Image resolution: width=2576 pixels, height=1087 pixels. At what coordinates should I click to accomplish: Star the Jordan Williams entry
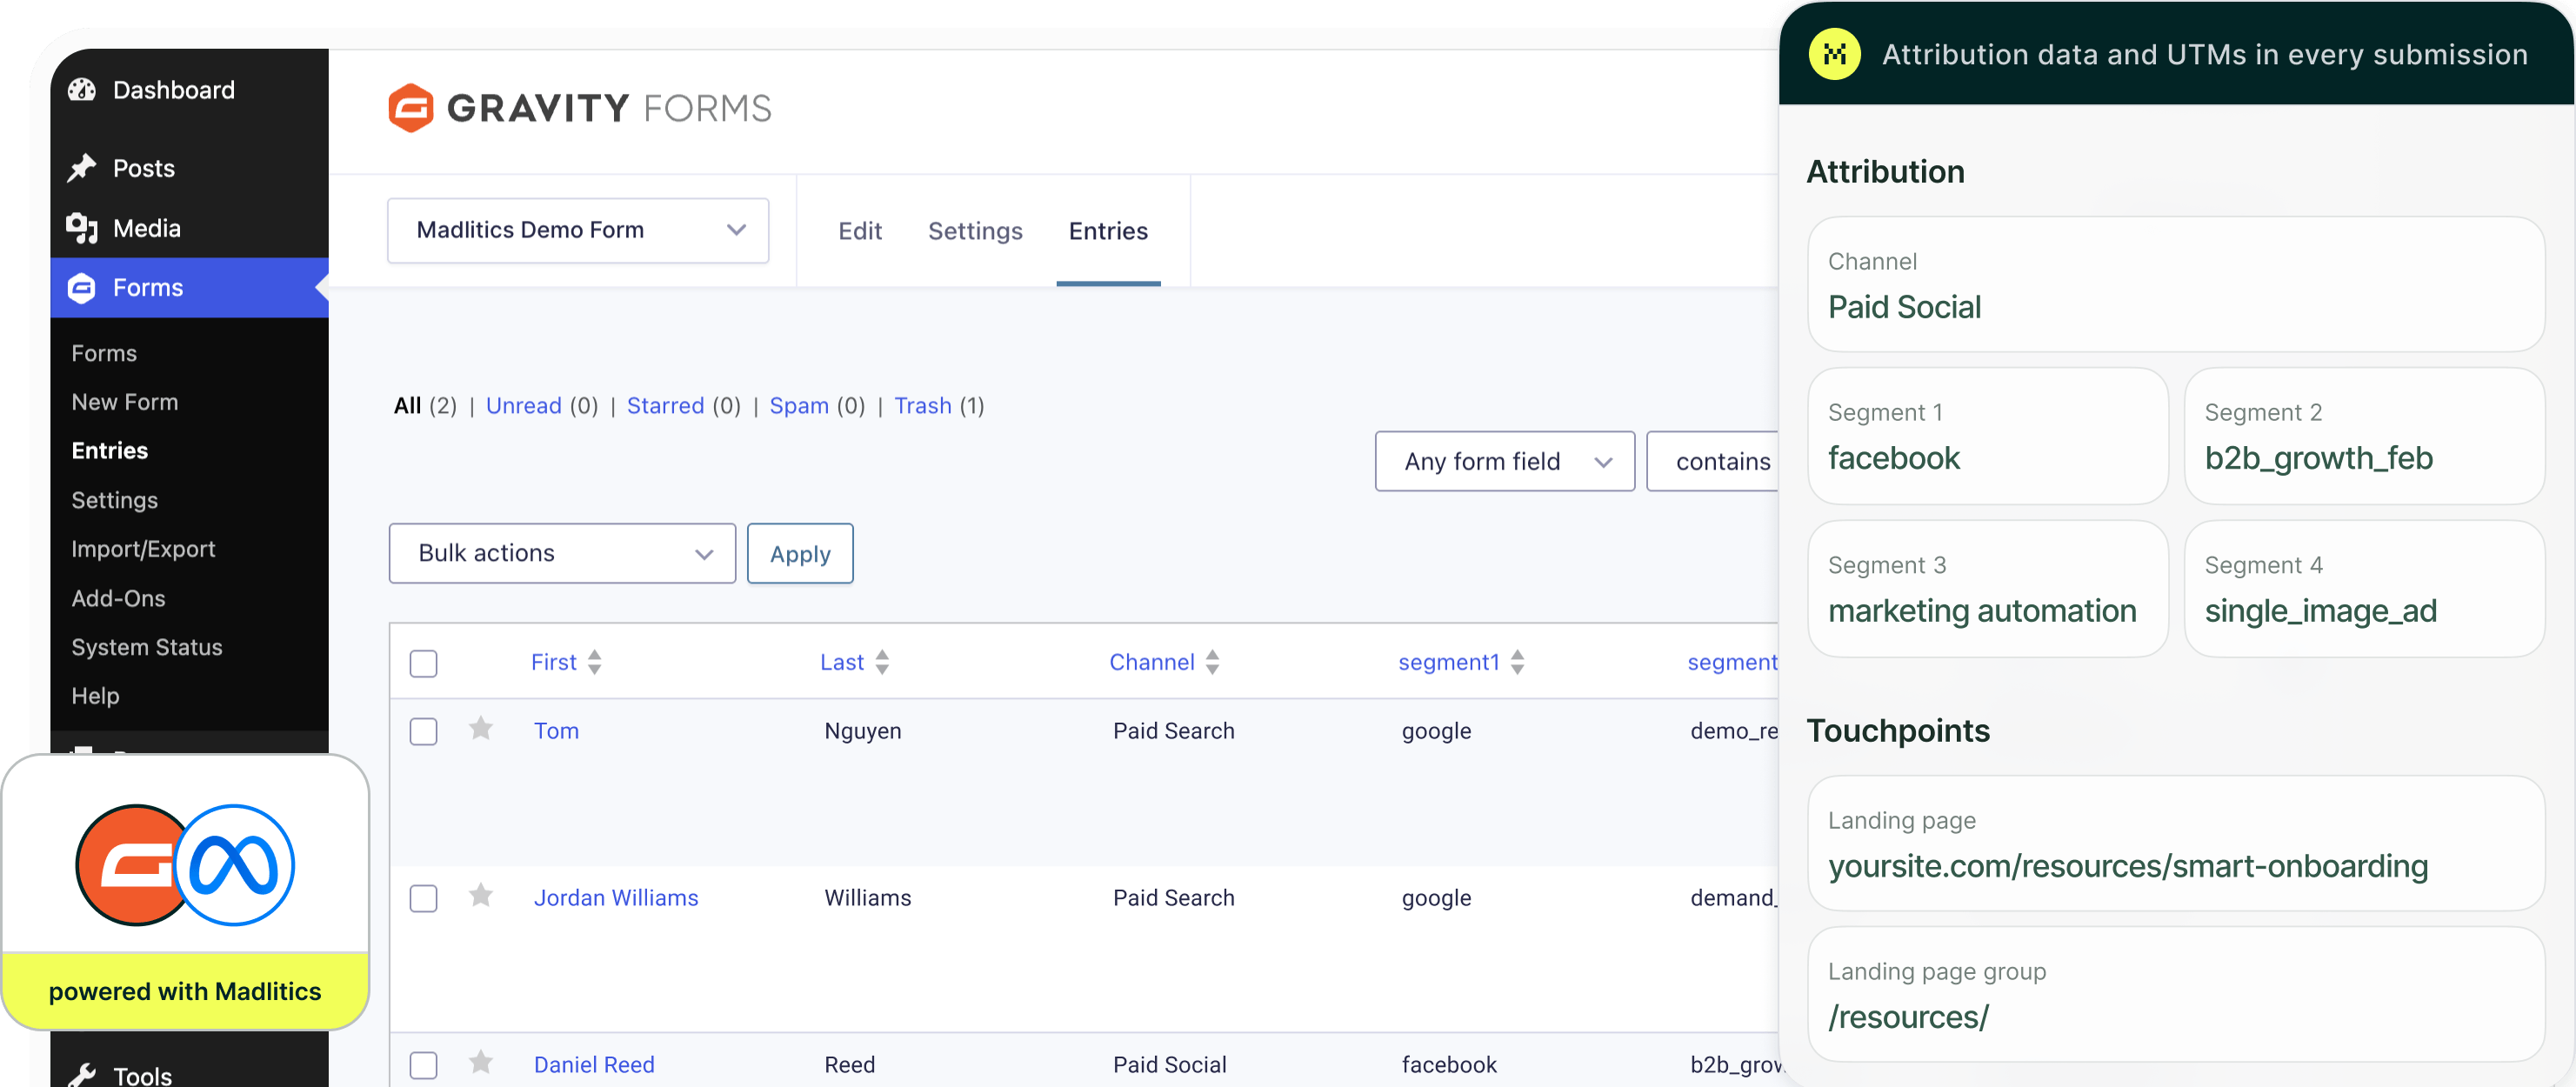[481, 896]
